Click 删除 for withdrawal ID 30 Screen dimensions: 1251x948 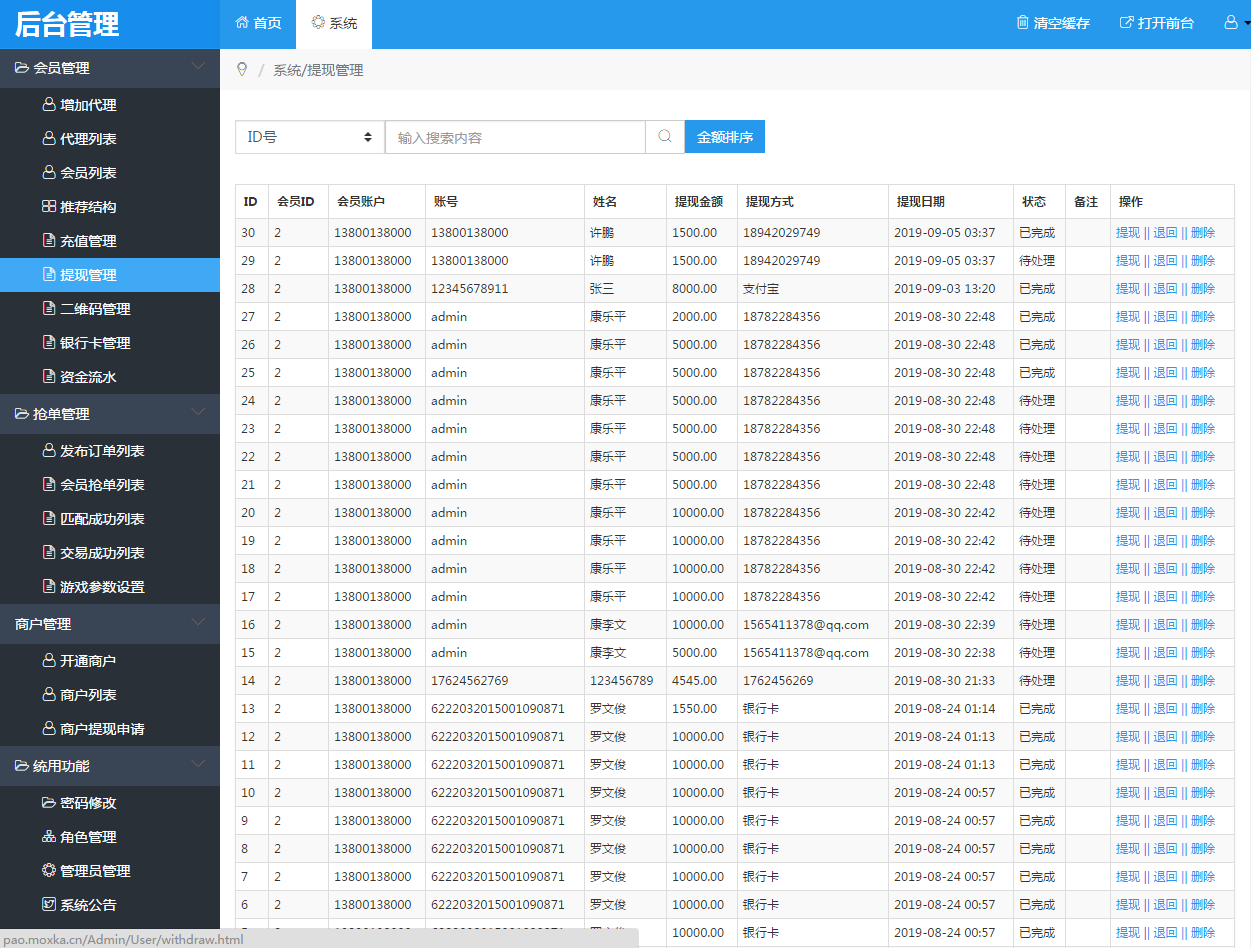1203,233
